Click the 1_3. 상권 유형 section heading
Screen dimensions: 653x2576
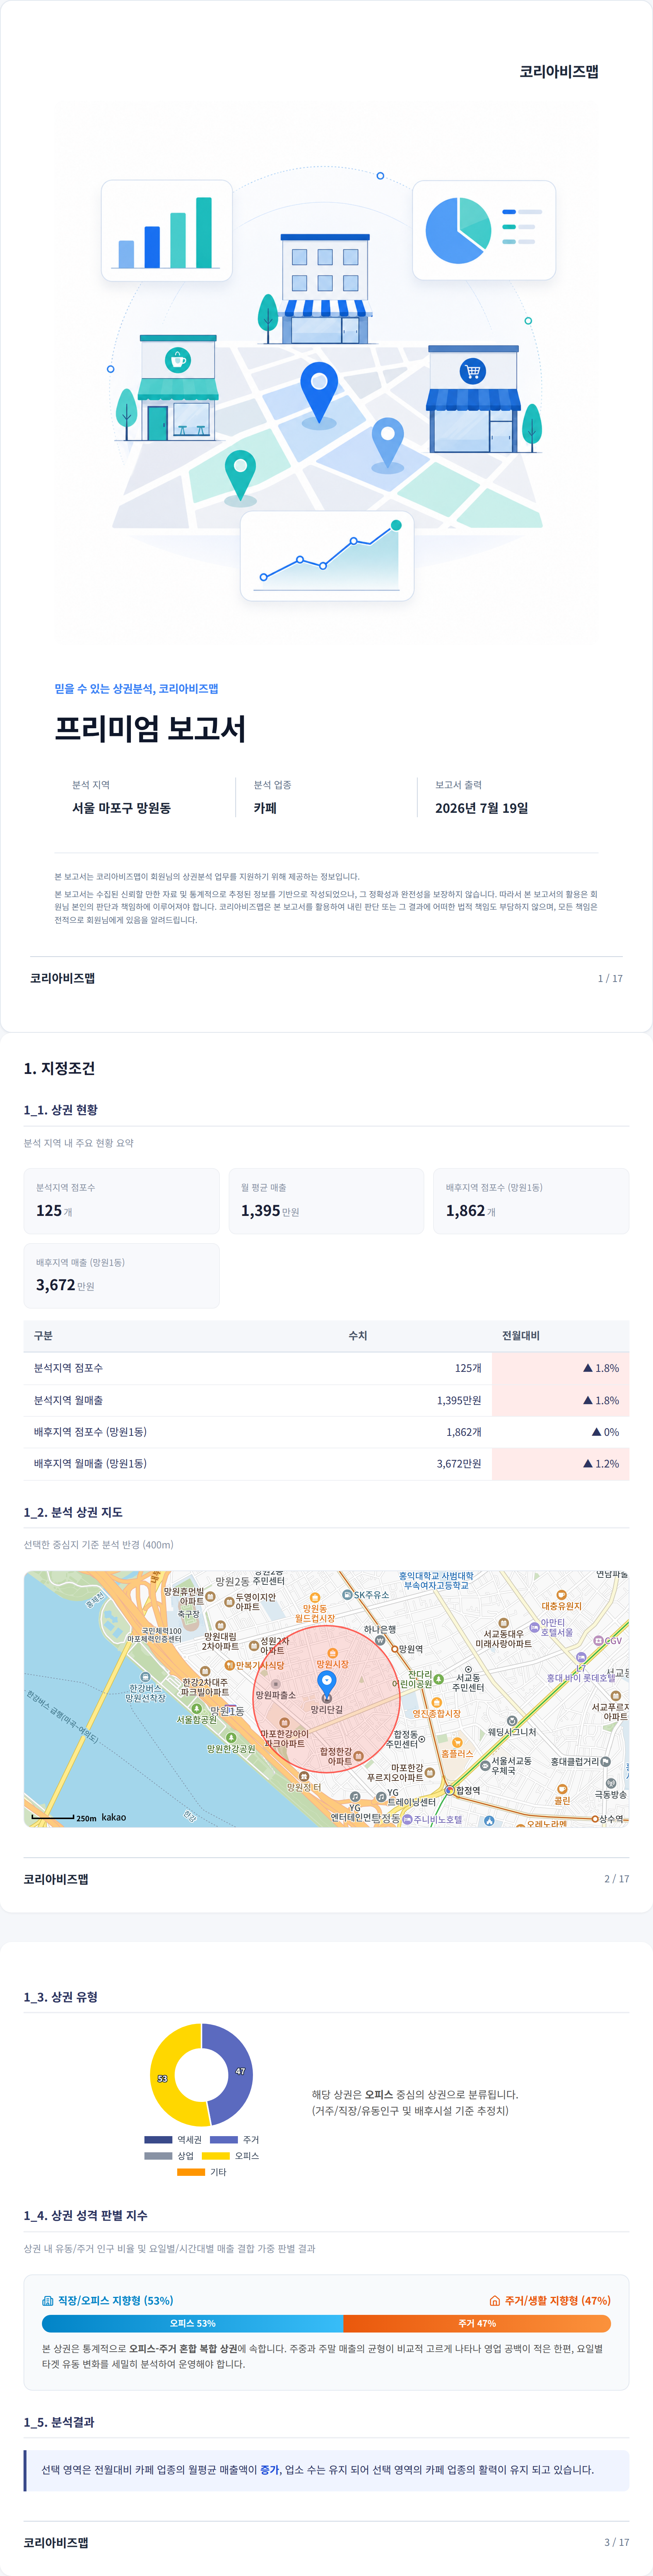[x=61, y=1997]
